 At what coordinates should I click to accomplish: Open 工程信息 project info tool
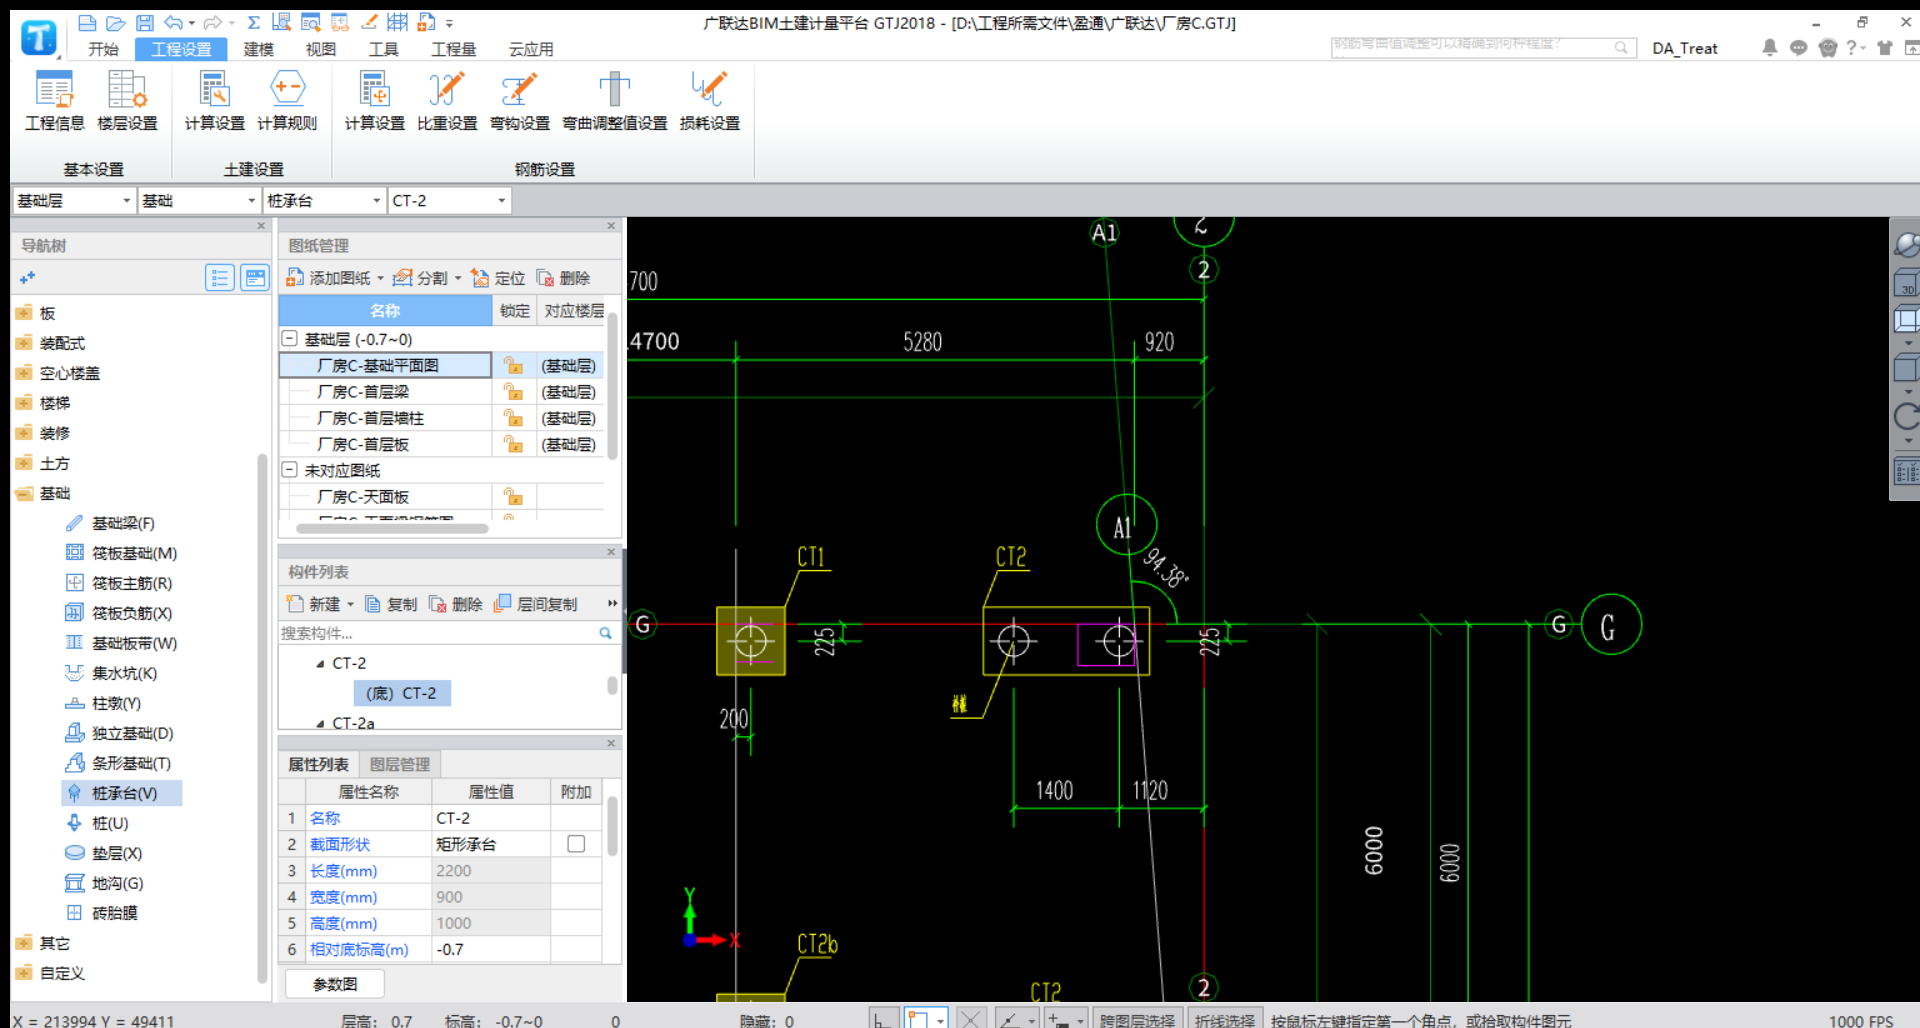coord(55,100)
